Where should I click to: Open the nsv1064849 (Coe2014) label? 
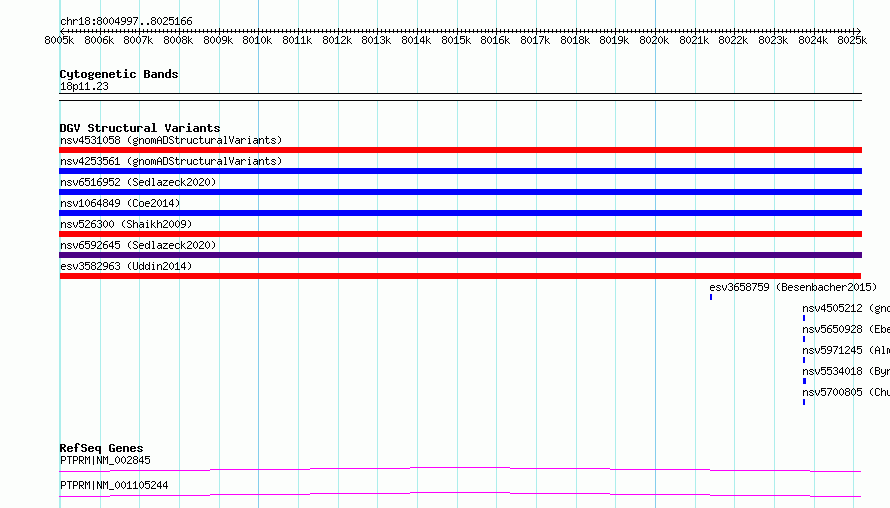click(120, 203)
